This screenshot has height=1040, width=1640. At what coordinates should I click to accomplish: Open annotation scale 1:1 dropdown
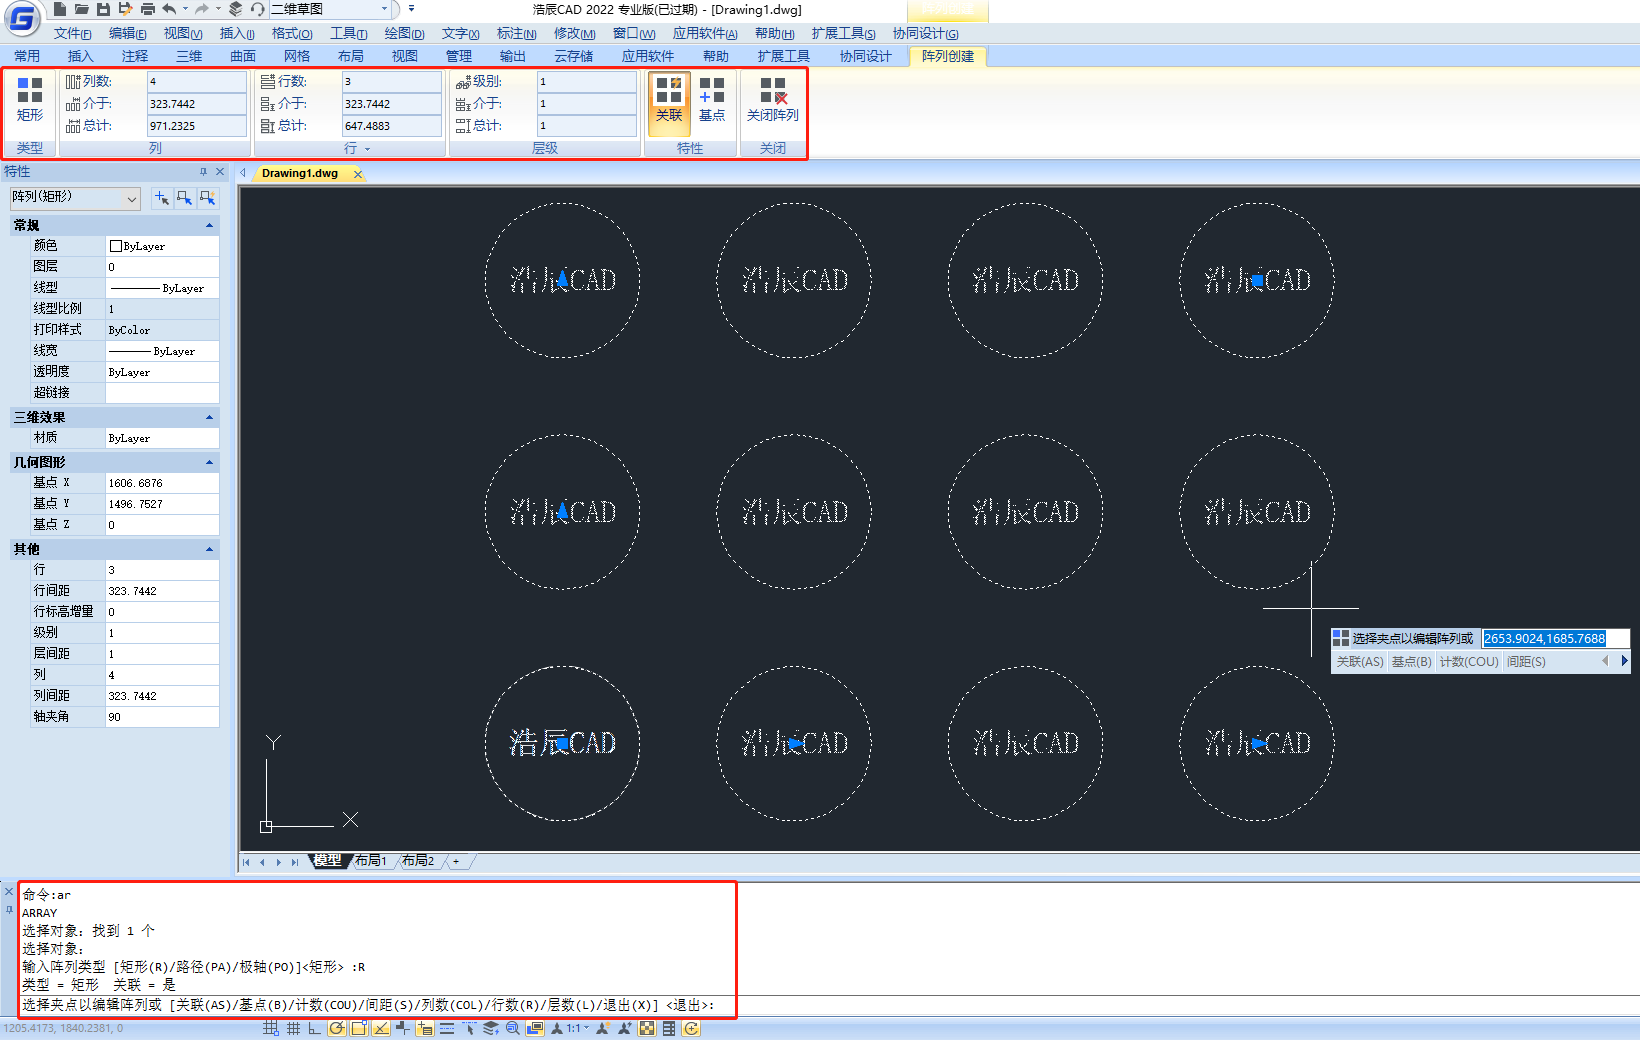pyautogui.click(x=578, y=1028)
